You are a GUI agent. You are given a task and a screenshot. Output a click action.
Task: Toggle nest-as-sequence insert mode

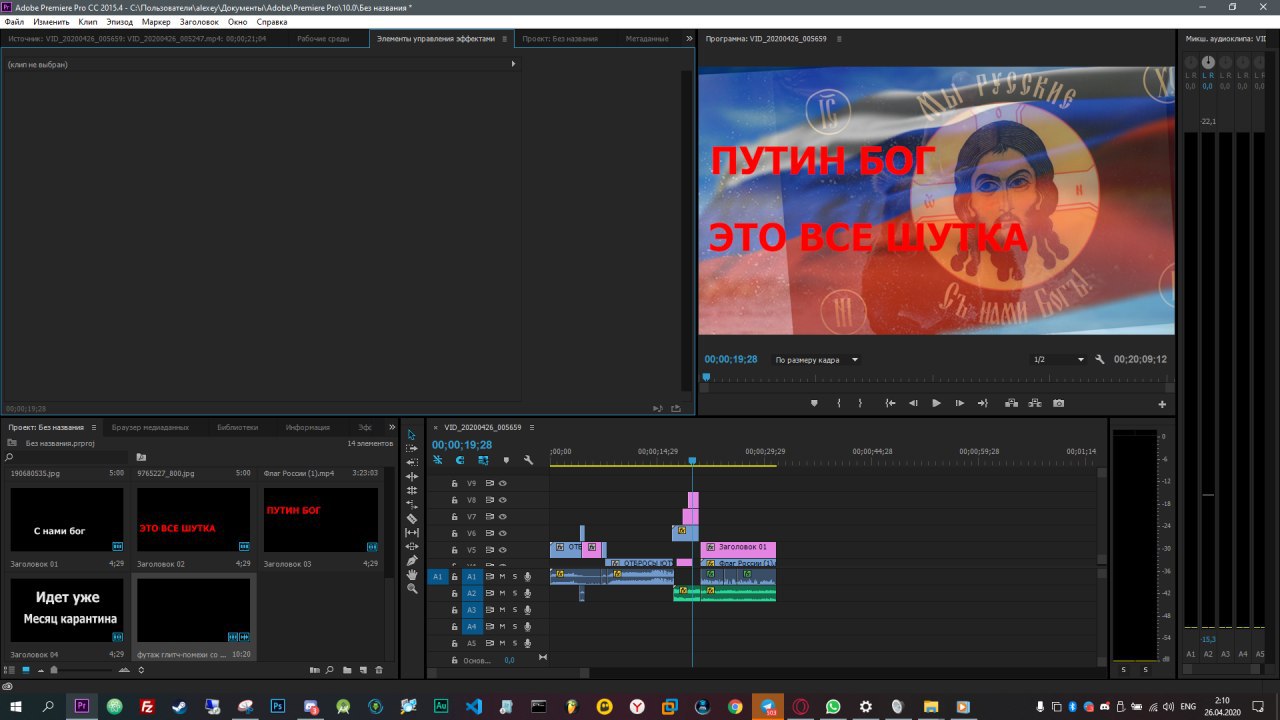click(x=437, y=461)
